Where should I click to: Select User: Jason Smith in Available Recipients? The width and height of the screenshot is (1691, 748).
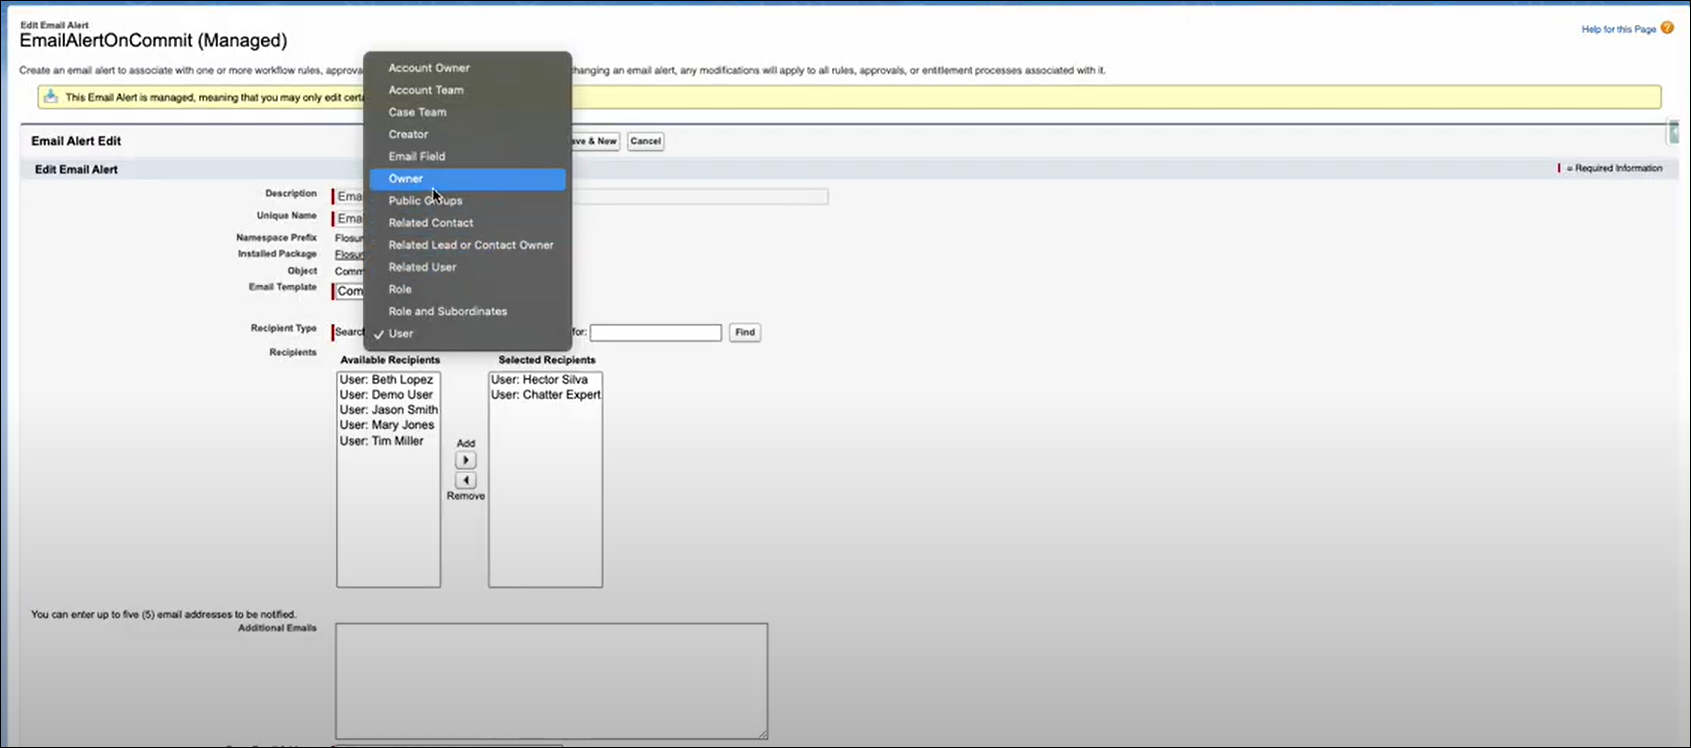(x=388, y=410)
